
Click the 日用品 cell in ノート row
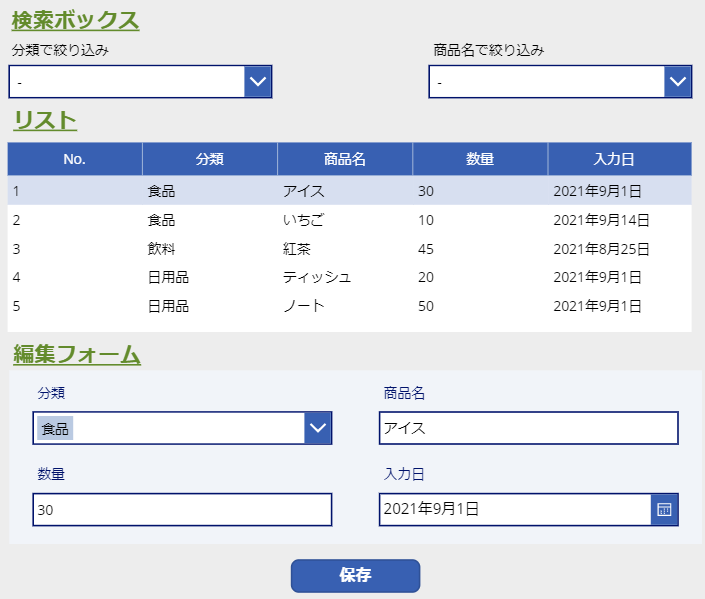coord(168,306)
